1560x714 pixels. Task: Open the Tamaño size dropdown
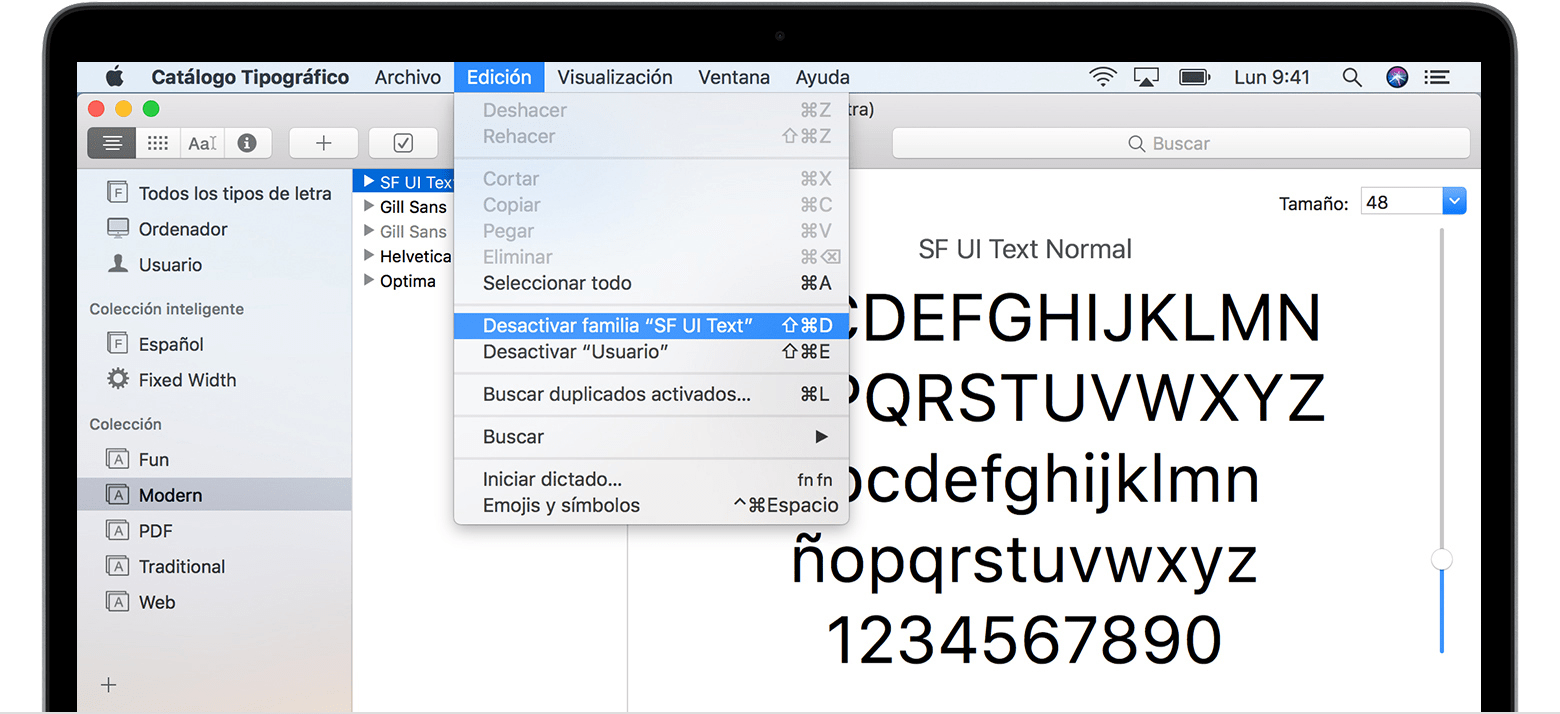[x=1455, y=200]
